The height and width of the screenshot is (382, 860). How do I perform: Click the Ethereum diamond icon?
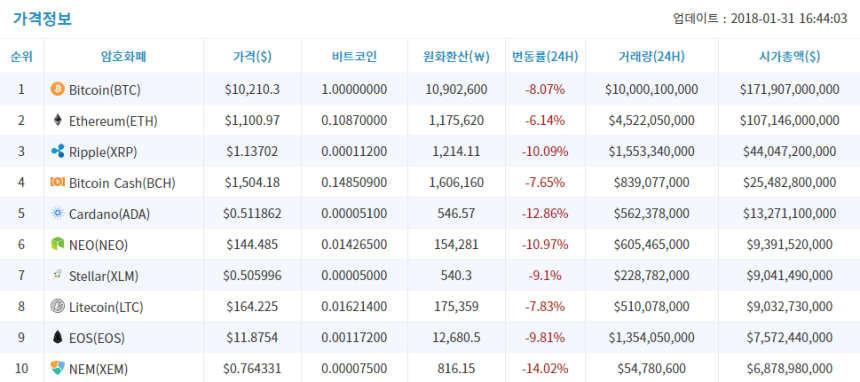coord(58,120)
